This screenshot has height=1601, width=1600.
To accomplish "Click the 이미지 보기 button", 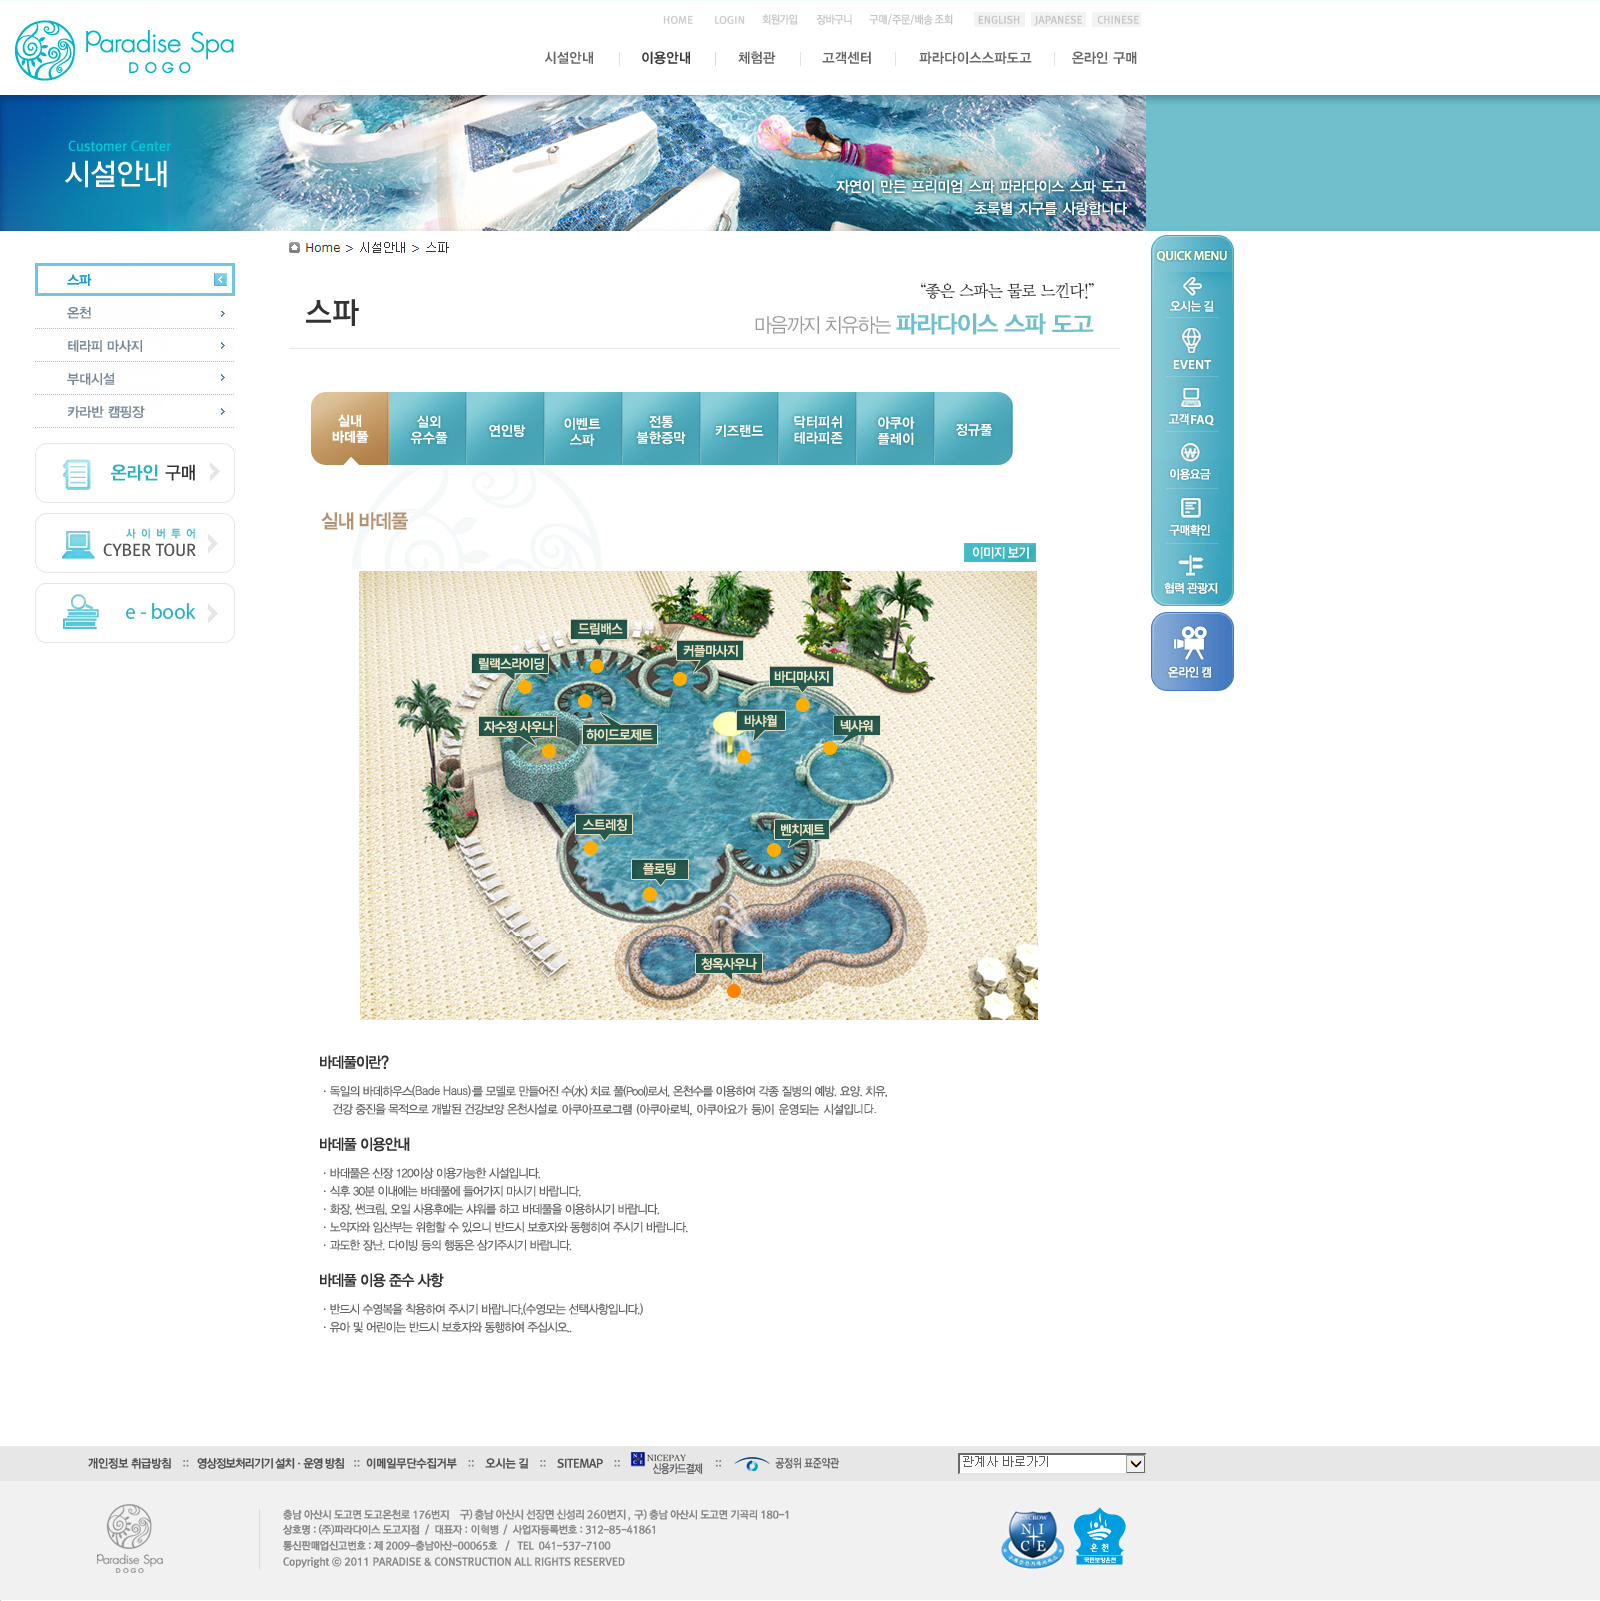I will (1000, 553).
